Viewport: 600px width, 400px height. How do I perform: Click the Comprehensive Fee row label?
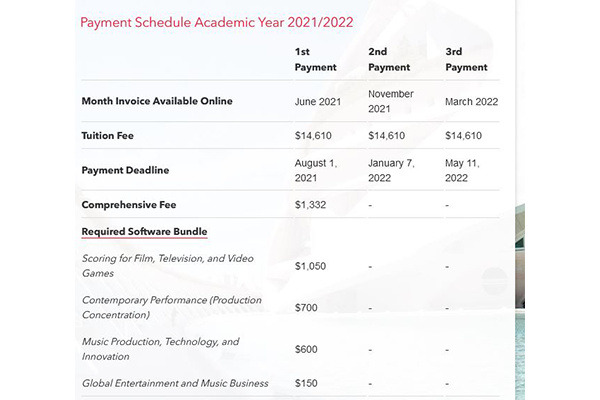point(130,204)
